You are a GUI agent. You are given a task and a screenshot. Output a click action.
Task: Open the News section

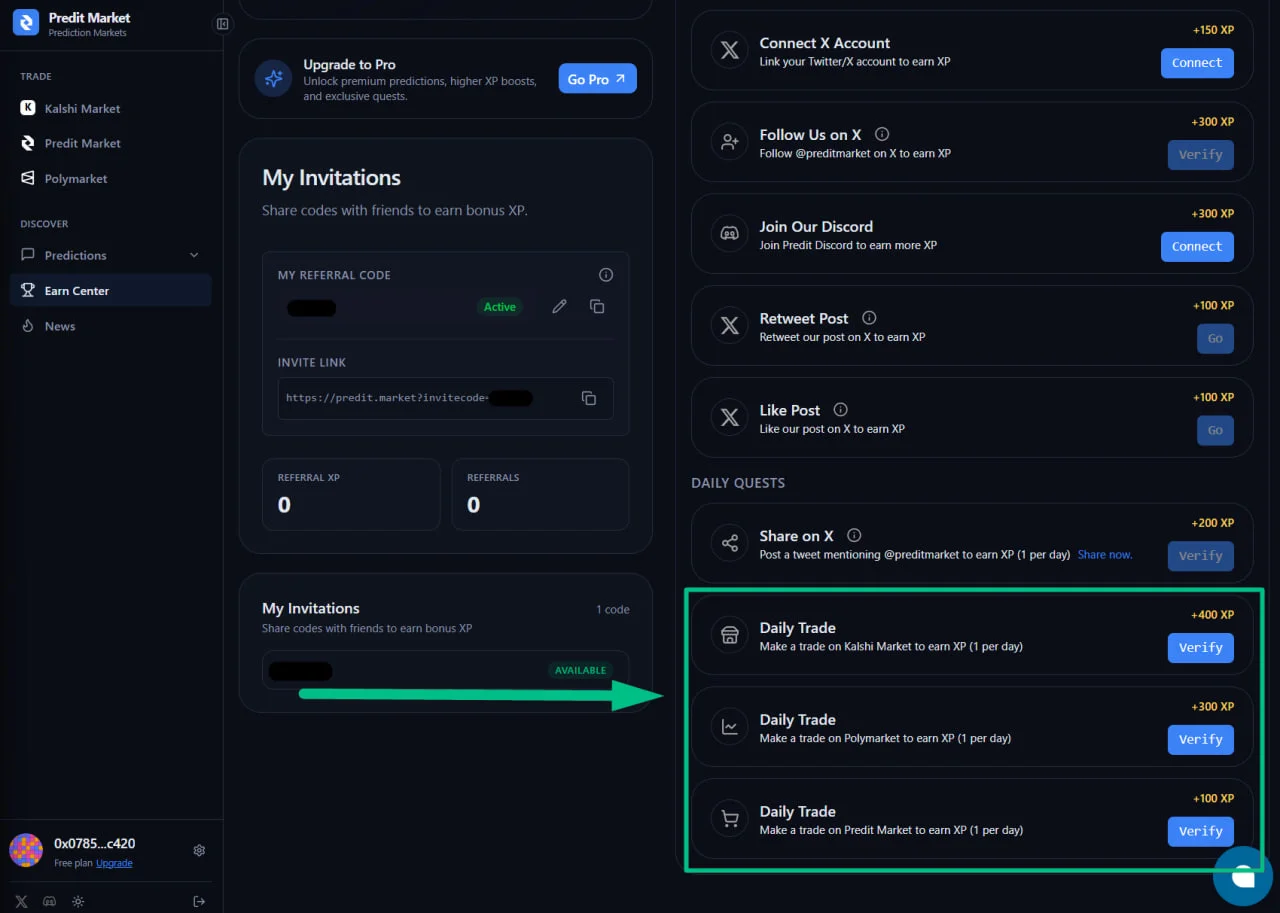(111, 326)
